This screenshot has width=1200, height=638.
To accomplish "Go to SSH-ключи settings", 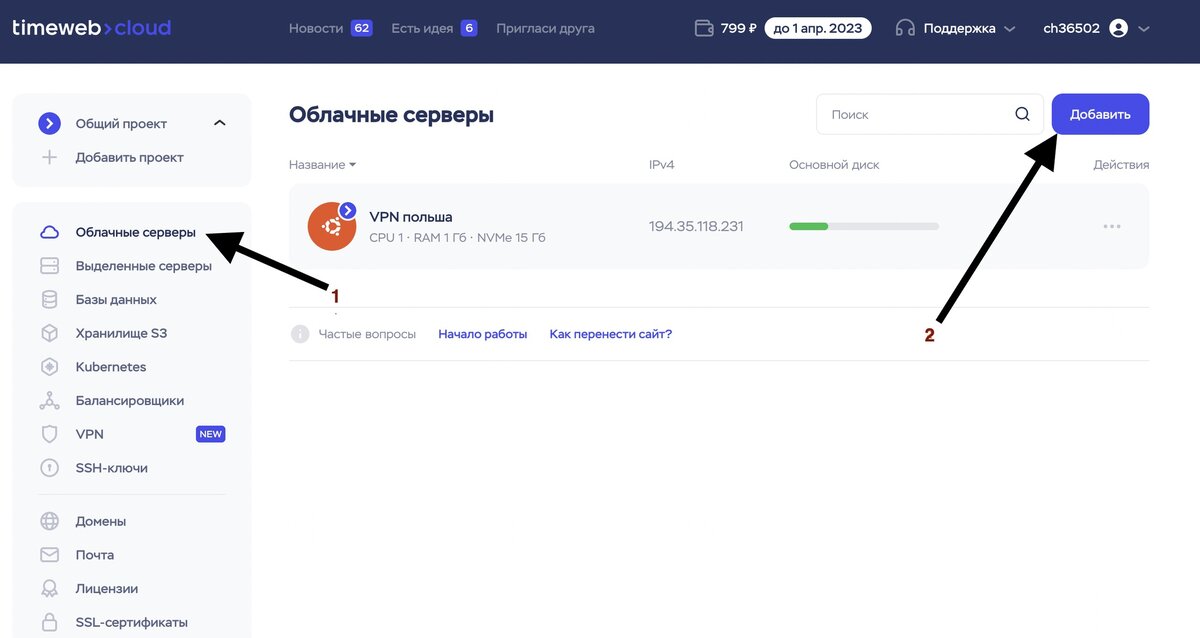I will coord(112,467).
